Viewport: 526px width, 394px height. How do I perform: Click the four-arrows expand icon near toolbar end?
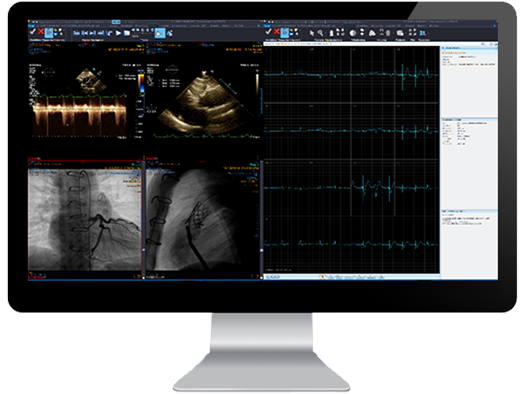(413, 33)
